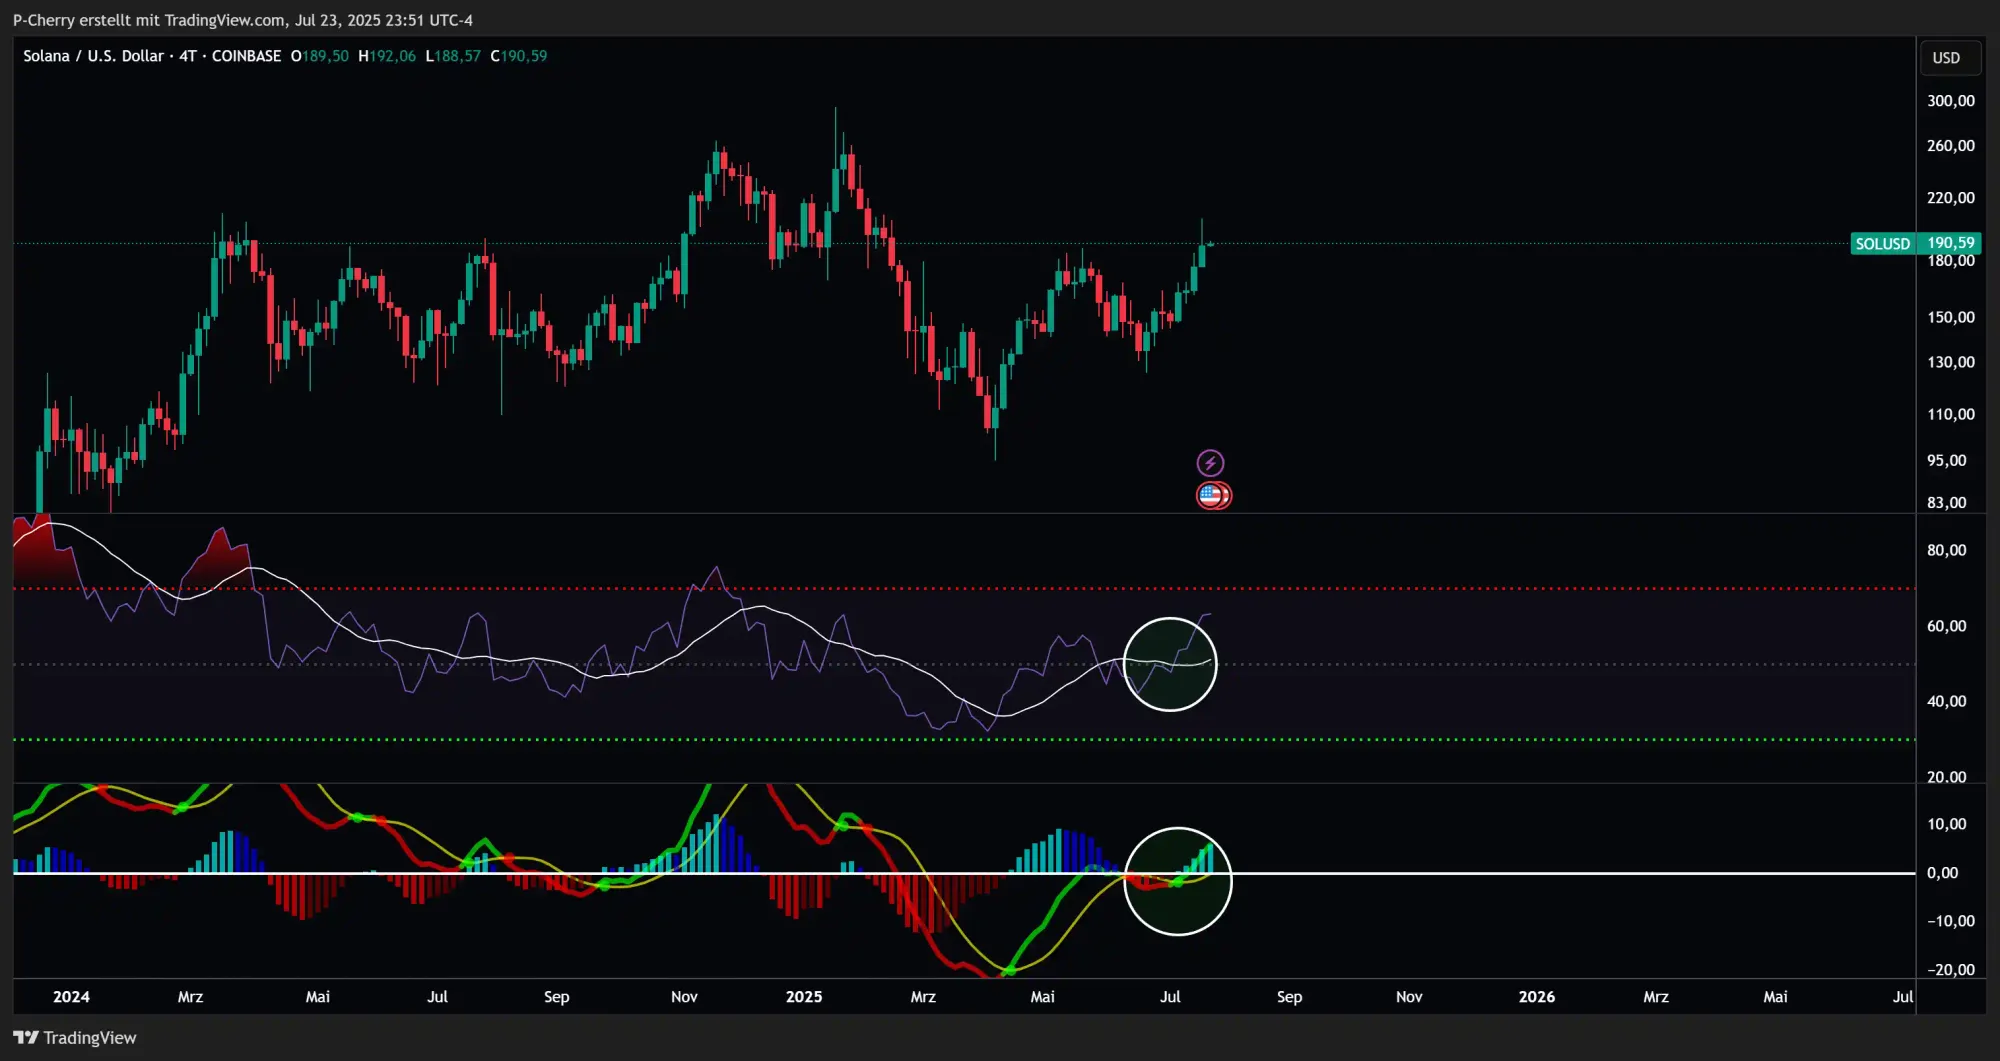Click the open value 189,50
Image resolution: width=2000 pixels, height=1061 pixels.
coord(326,56)
